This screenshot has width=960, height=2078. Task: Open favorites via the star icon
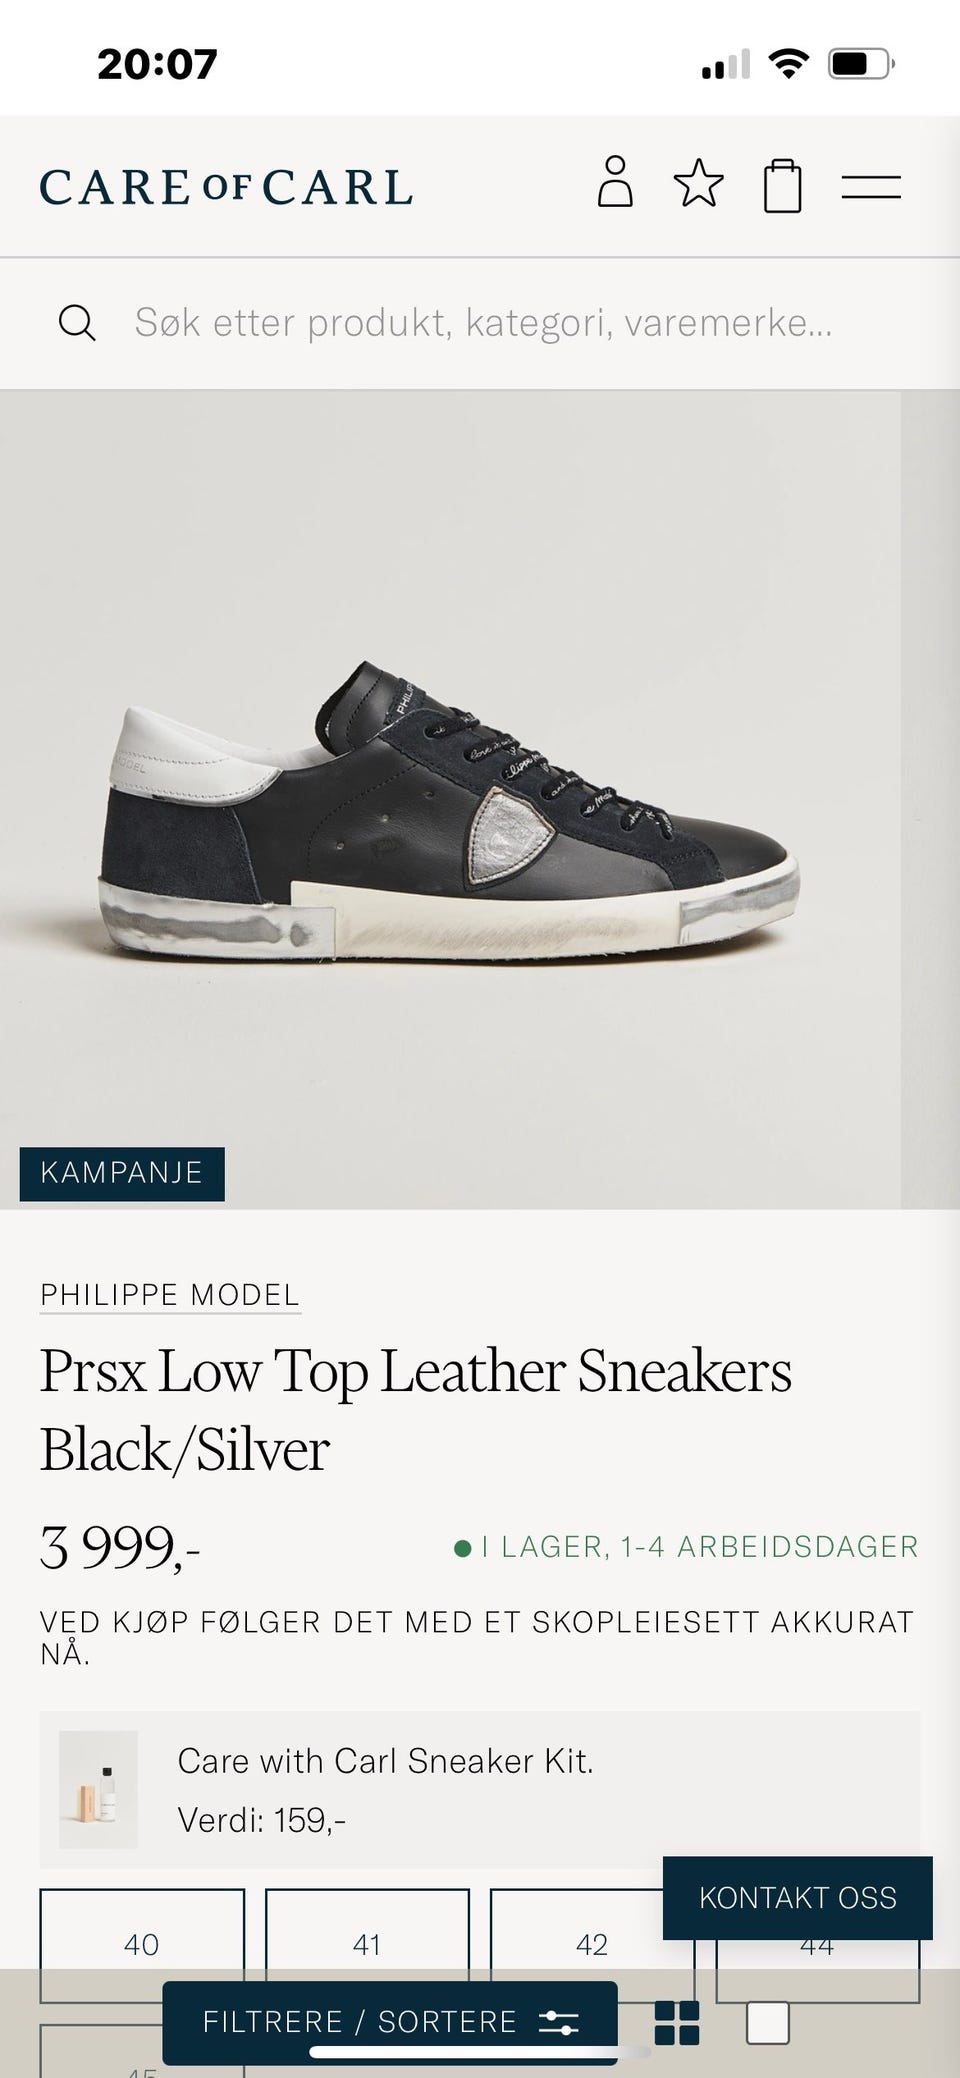[698, 183]
